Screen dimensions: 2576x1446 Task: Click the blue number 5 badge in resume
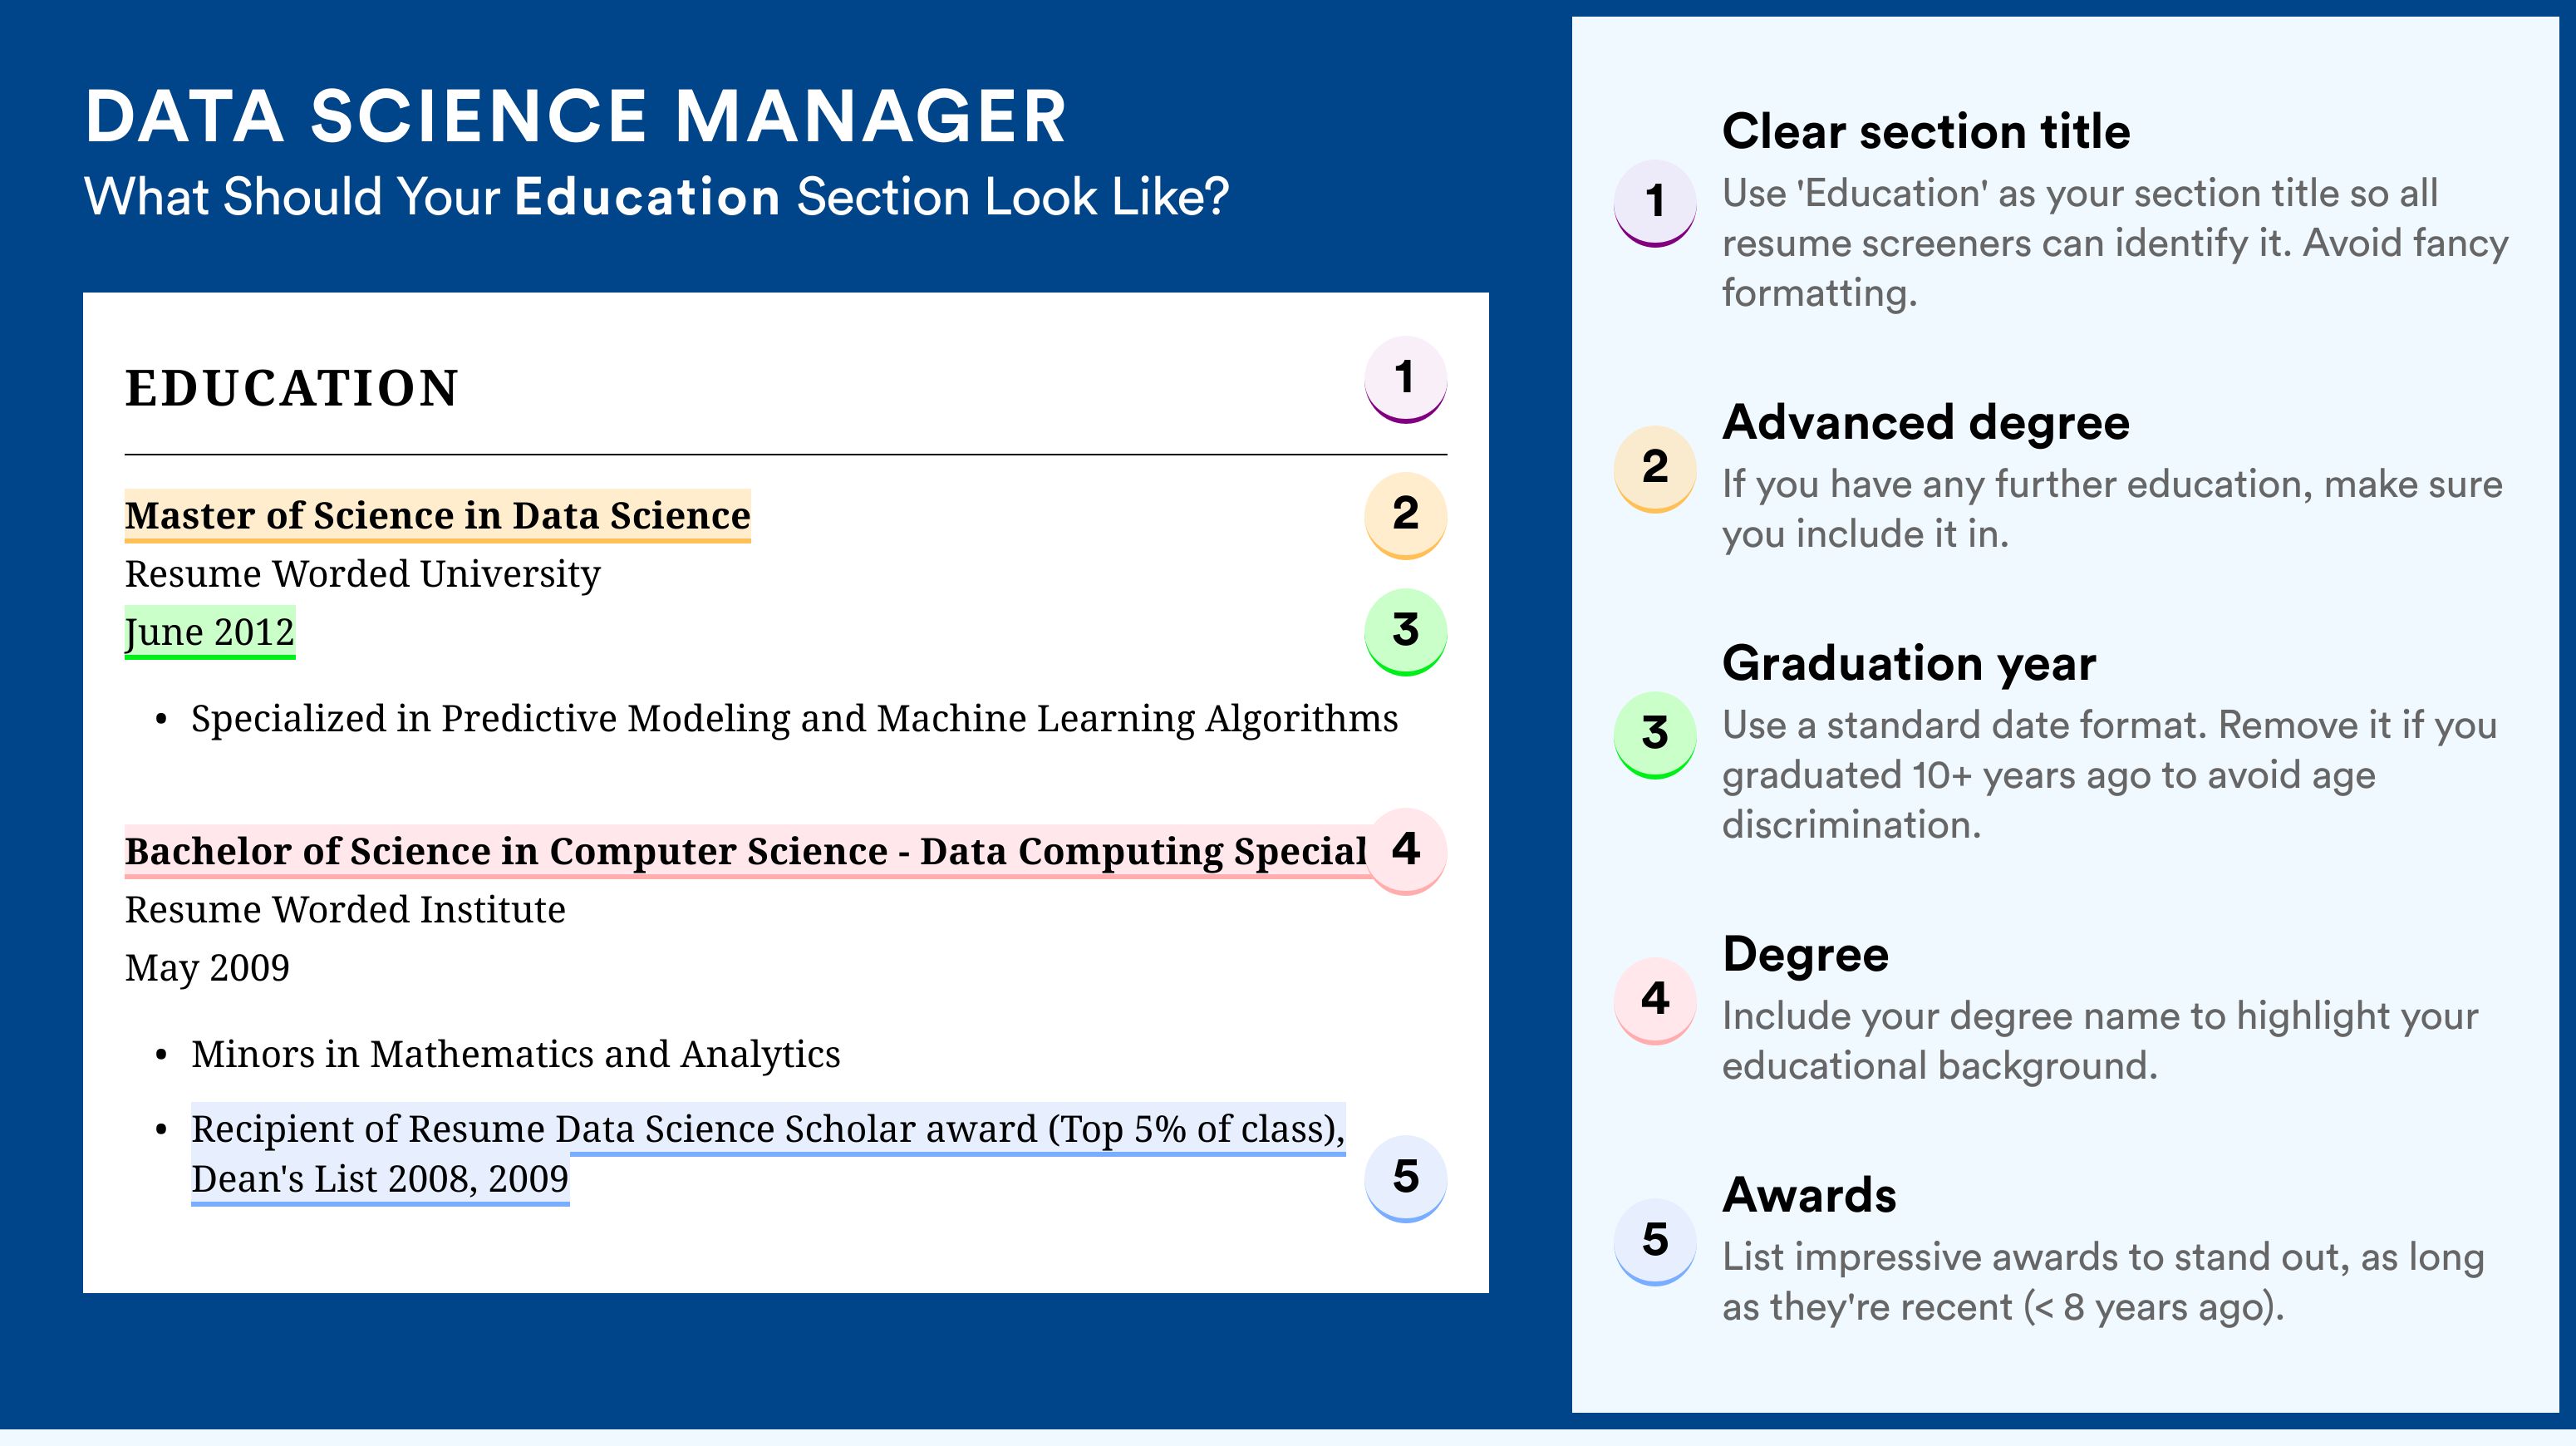[x=1405, y=1178]
